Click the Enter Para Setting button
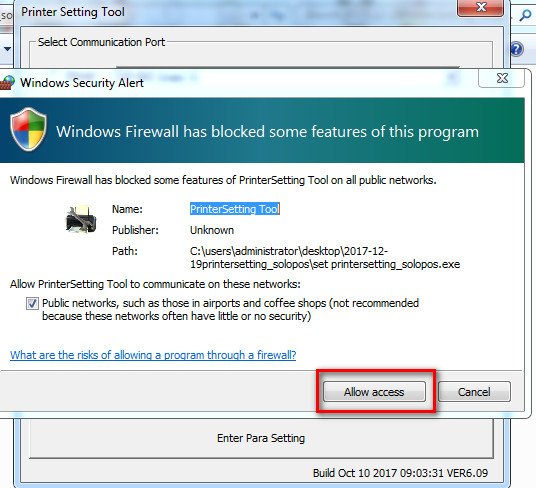Screen dimensions: 536x488 [x=261, y=438]
